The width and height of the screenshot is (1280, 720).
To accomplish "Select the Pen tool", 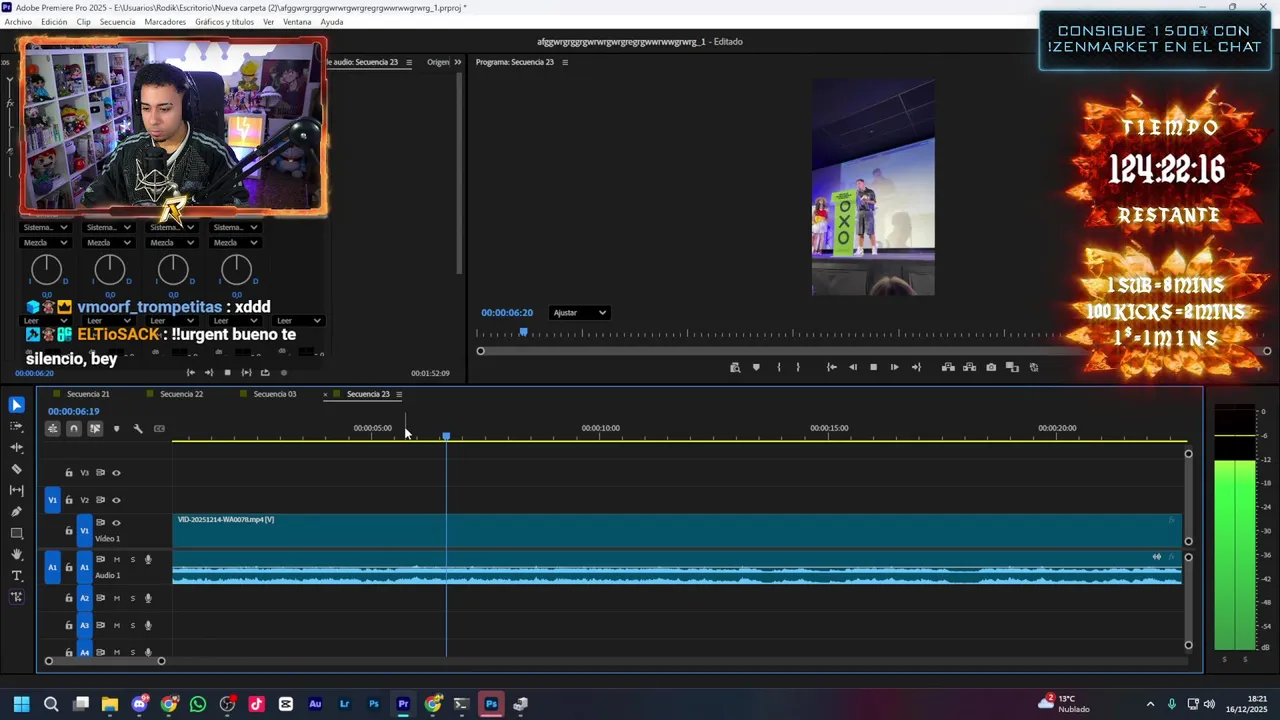I will (16, 511).
